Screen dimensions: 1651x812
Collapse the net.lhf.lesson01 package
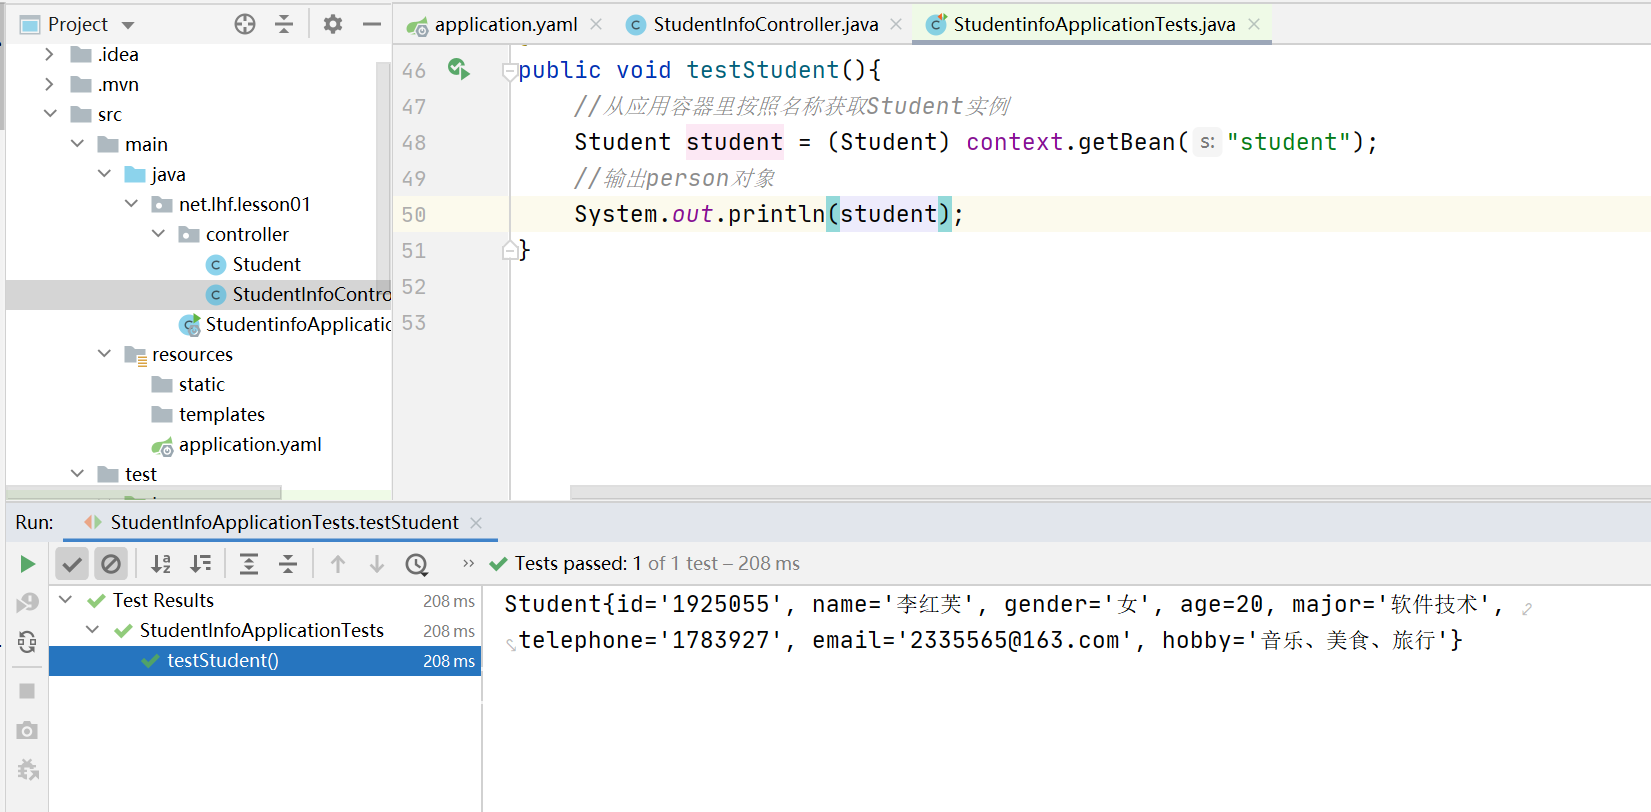[131, 204]
